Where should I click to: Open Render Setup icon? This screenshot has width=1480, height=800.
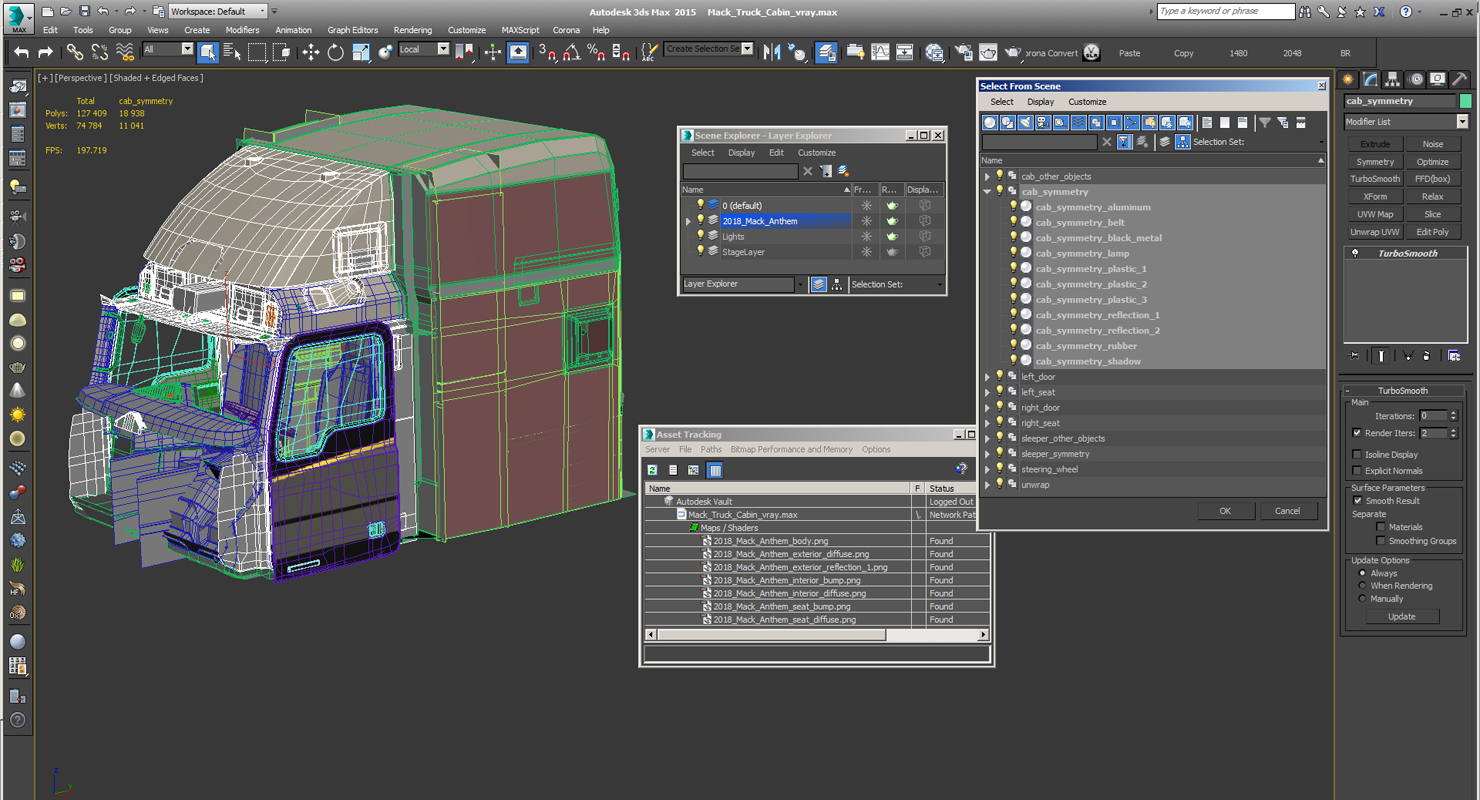coord(963,52)
